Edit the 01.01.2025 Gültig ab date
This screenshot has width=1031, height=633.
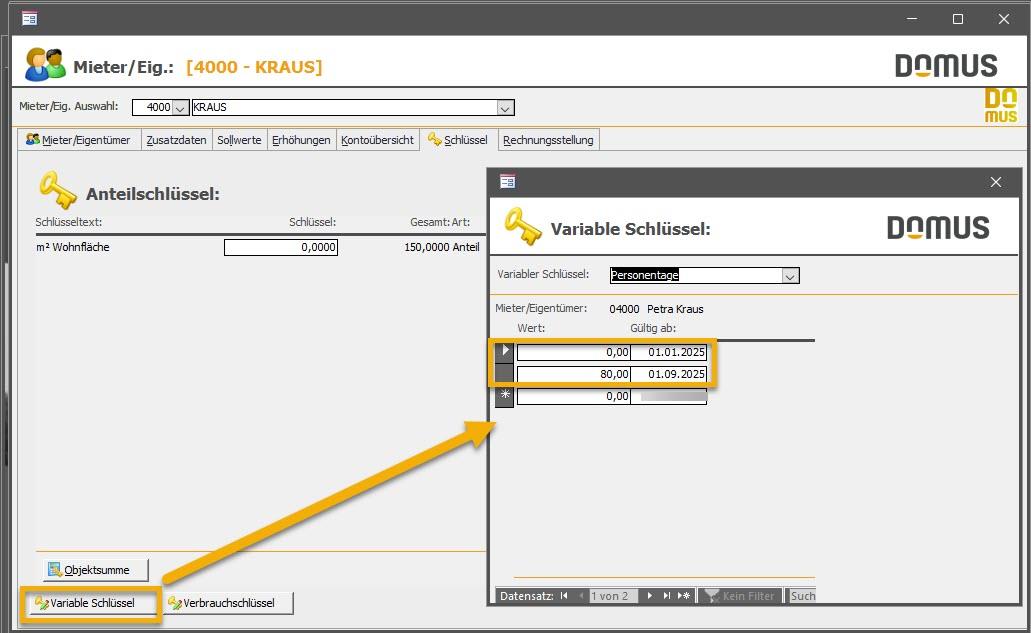(x=669, y=352)
